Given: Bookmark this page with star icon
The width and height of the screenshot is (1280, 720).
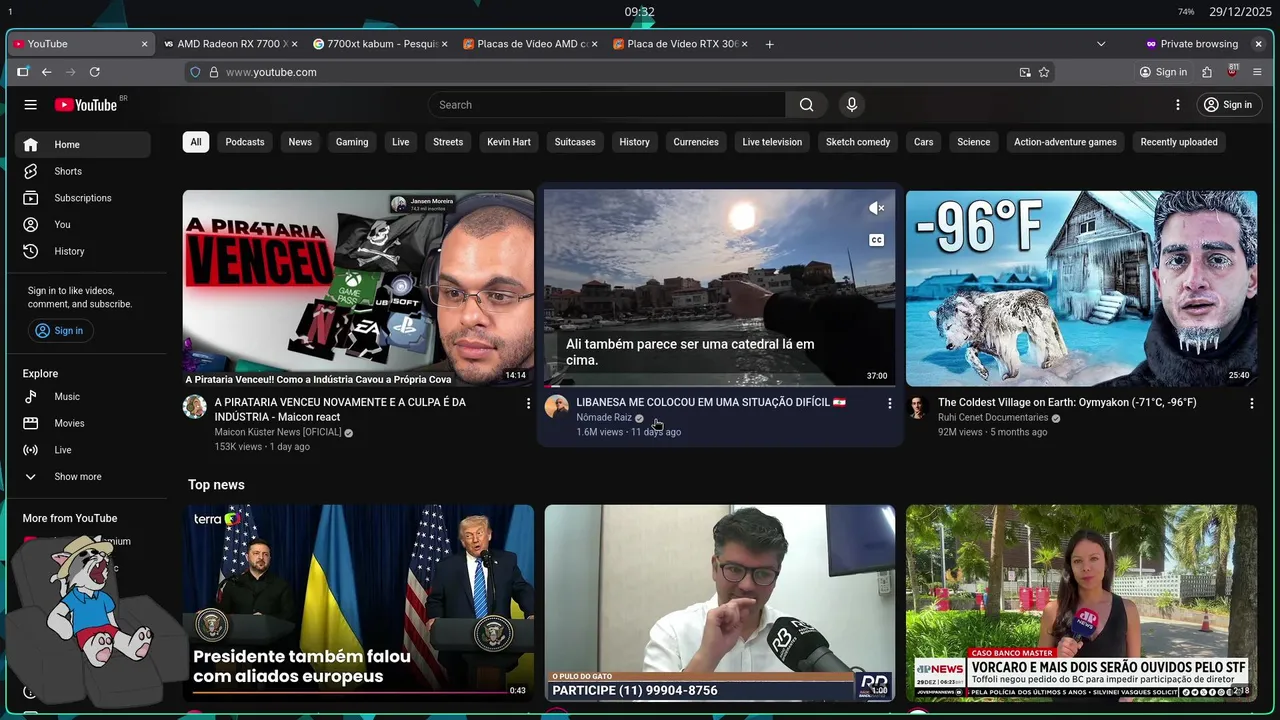Looking at the screenshot, I should click(x=1044, y=72).
